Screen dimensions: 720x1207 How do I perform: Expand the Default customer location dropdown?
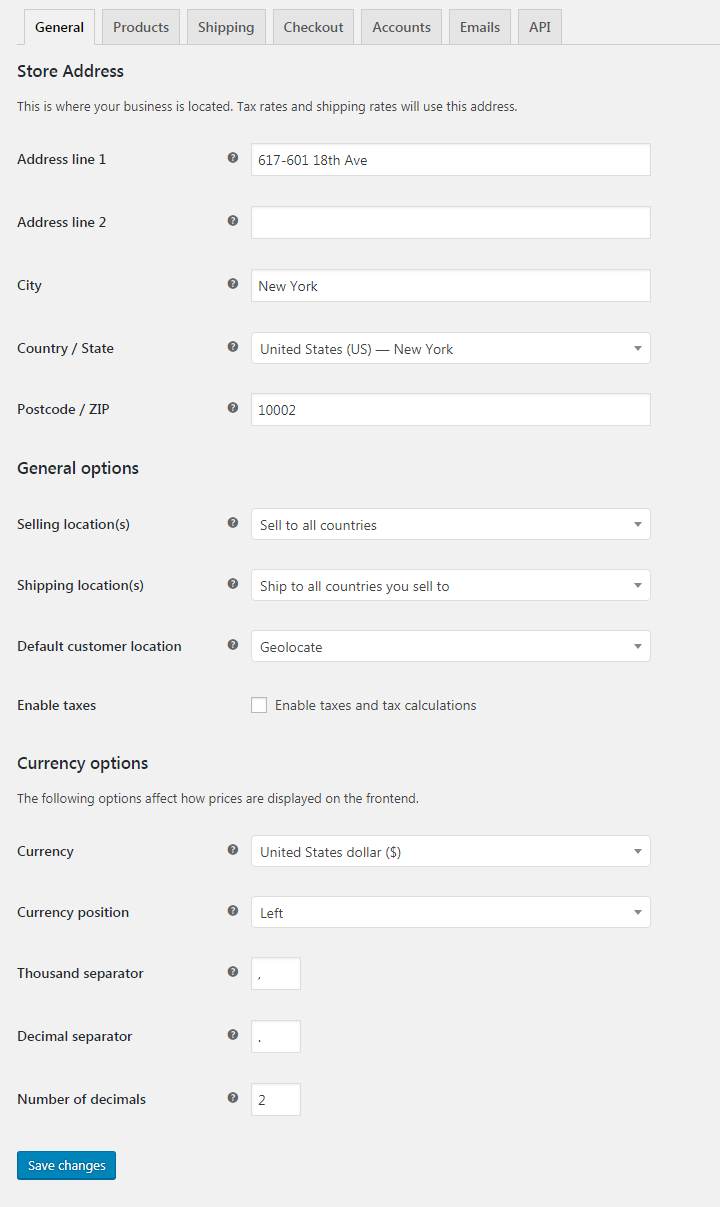pyautogui.click(x=450, y=646)
